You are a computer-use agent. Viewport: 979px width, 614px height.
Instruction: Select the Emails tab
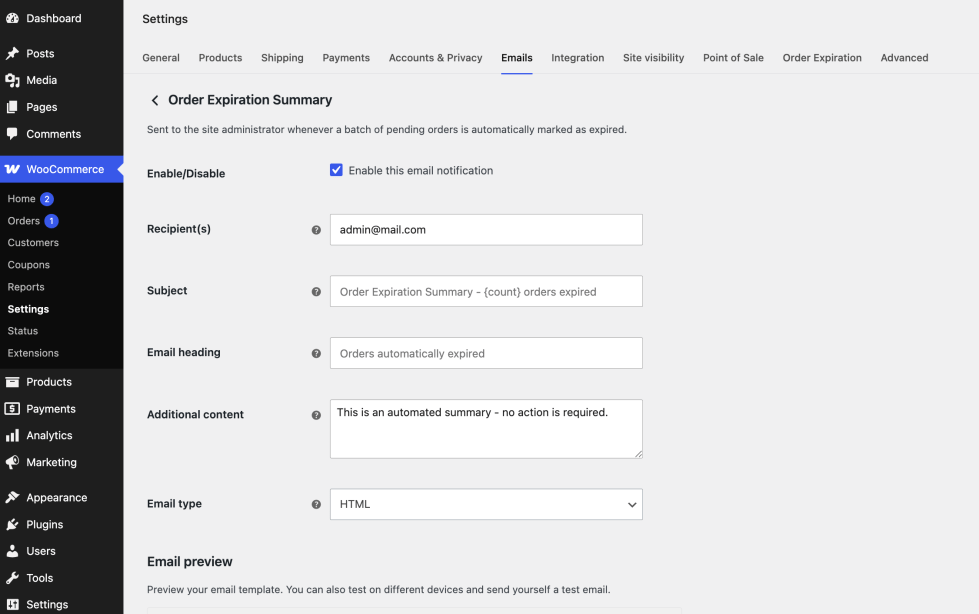coord(516,57)
